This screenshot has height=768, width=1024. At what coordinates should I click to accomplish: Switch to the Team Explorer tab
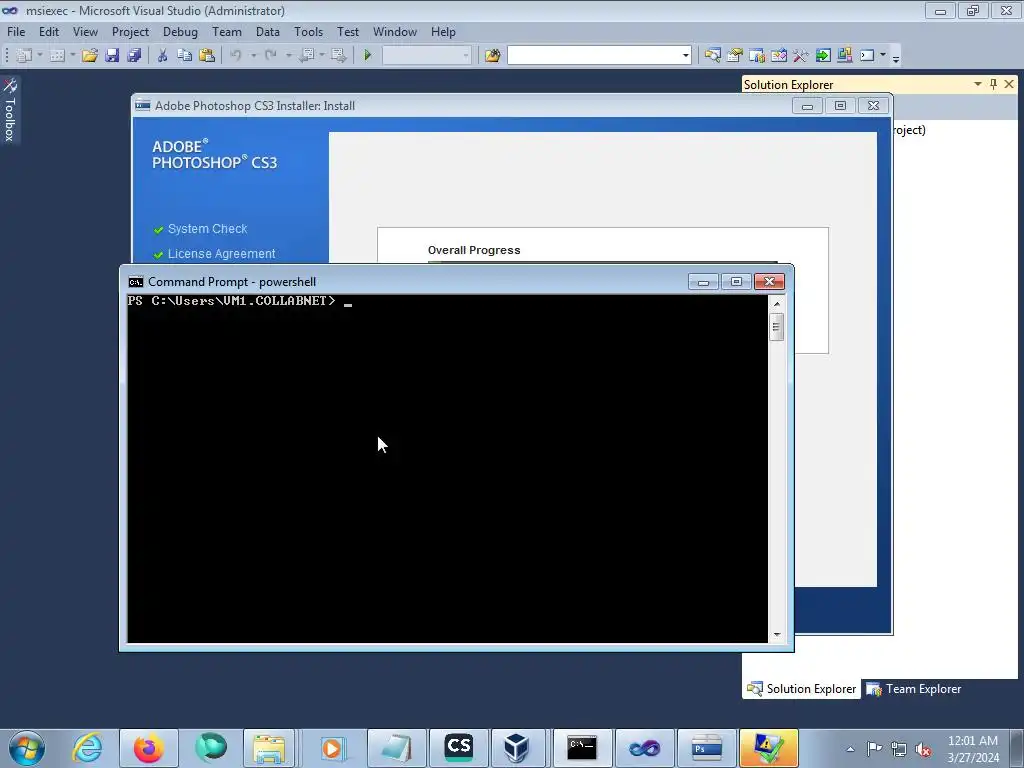[914, 689]
